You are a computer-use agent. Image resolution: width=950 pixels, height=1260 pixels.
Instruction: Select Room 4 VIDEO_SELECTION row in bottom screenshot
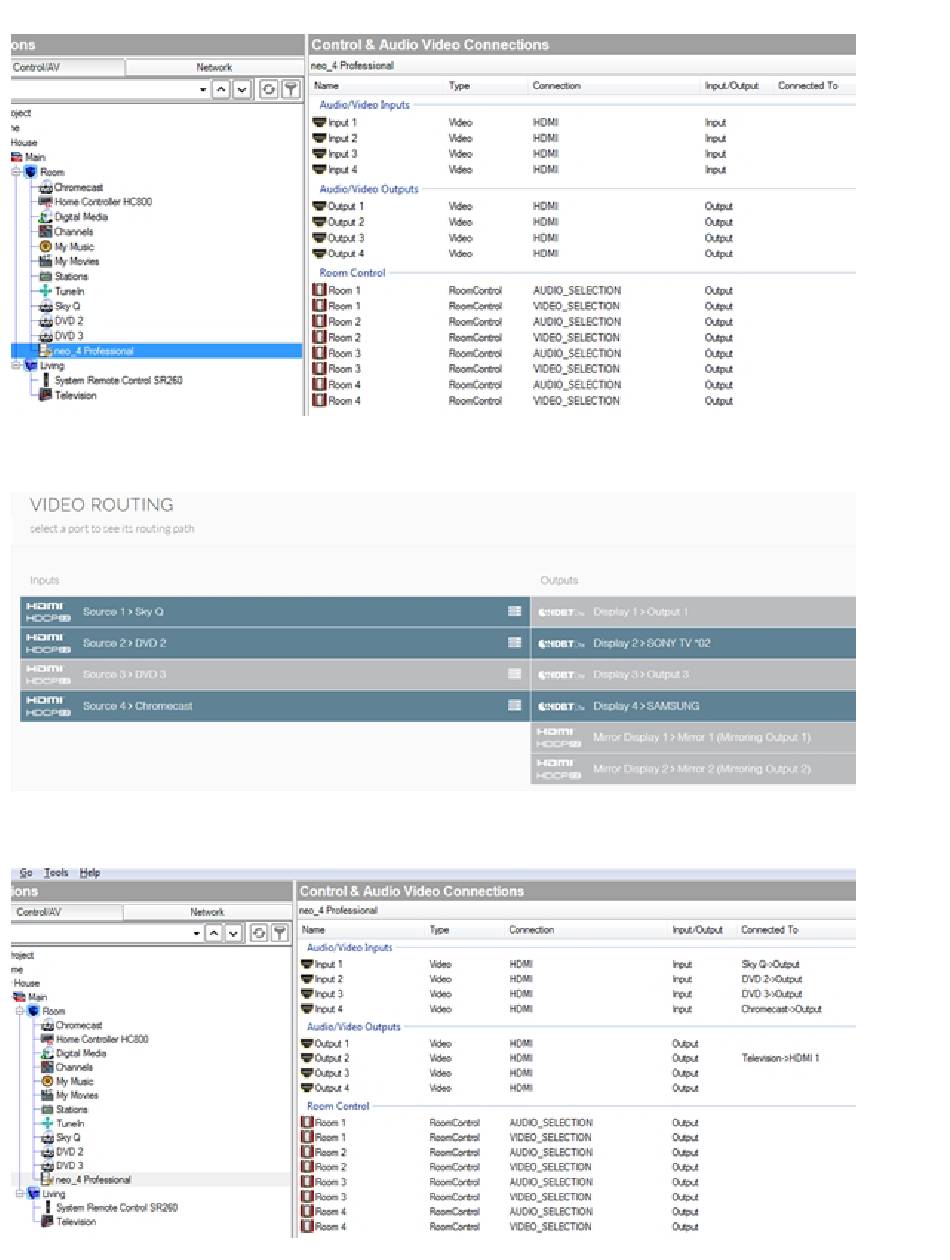[x=577, y=1227]
